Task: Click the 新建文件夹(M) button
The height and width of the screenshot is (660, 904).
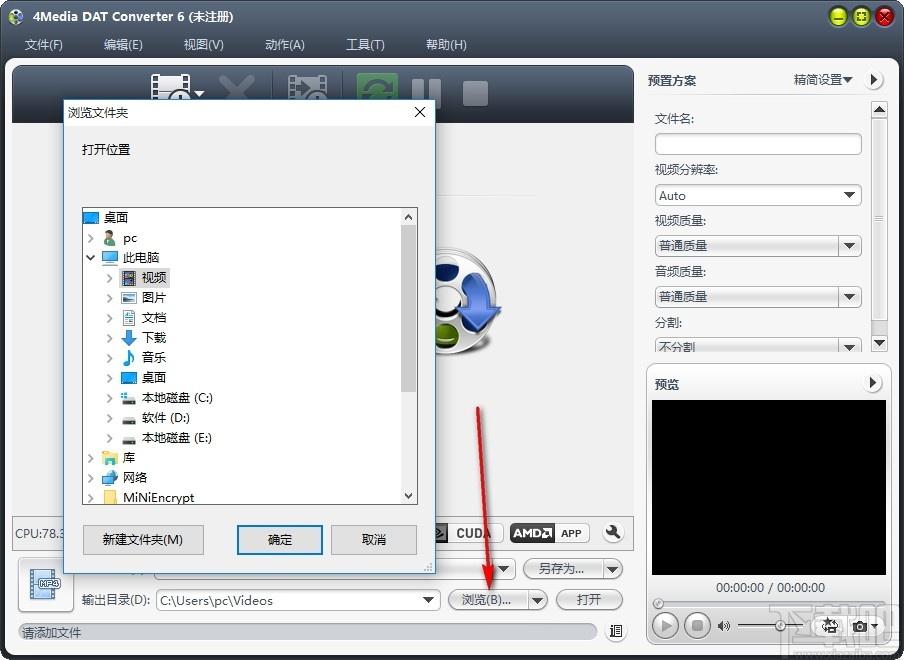Action: (144, 539)
